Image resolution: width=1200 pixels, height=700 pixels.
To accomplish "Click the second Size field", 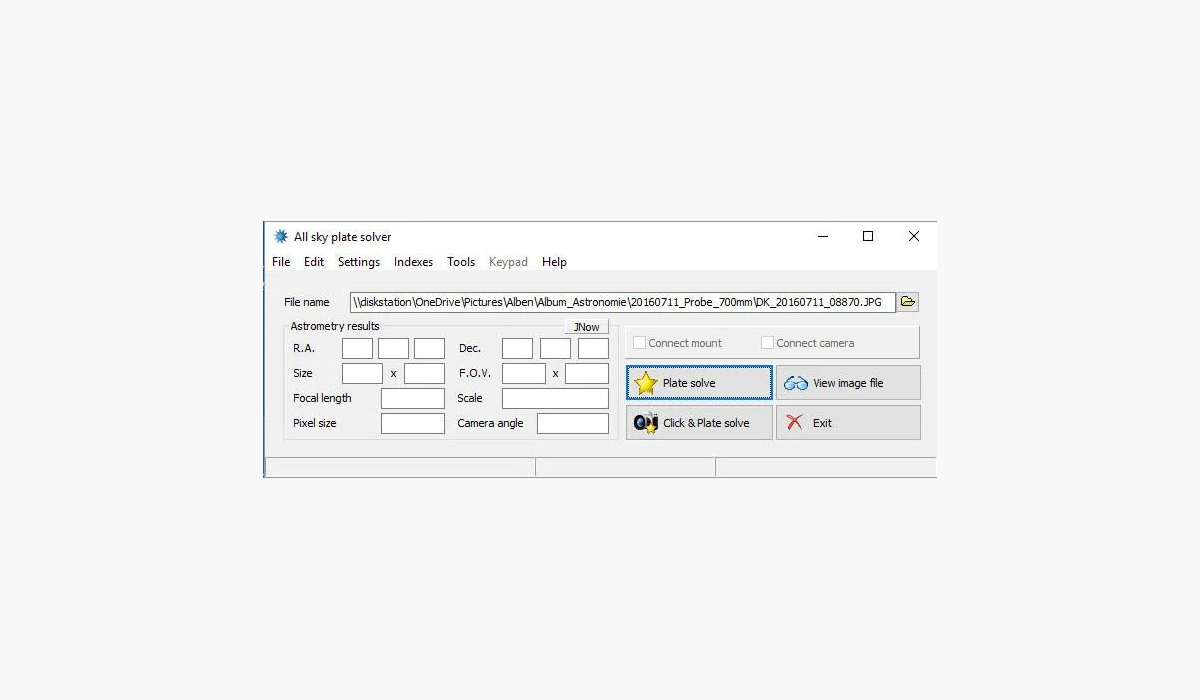I will tap(424, 373).
